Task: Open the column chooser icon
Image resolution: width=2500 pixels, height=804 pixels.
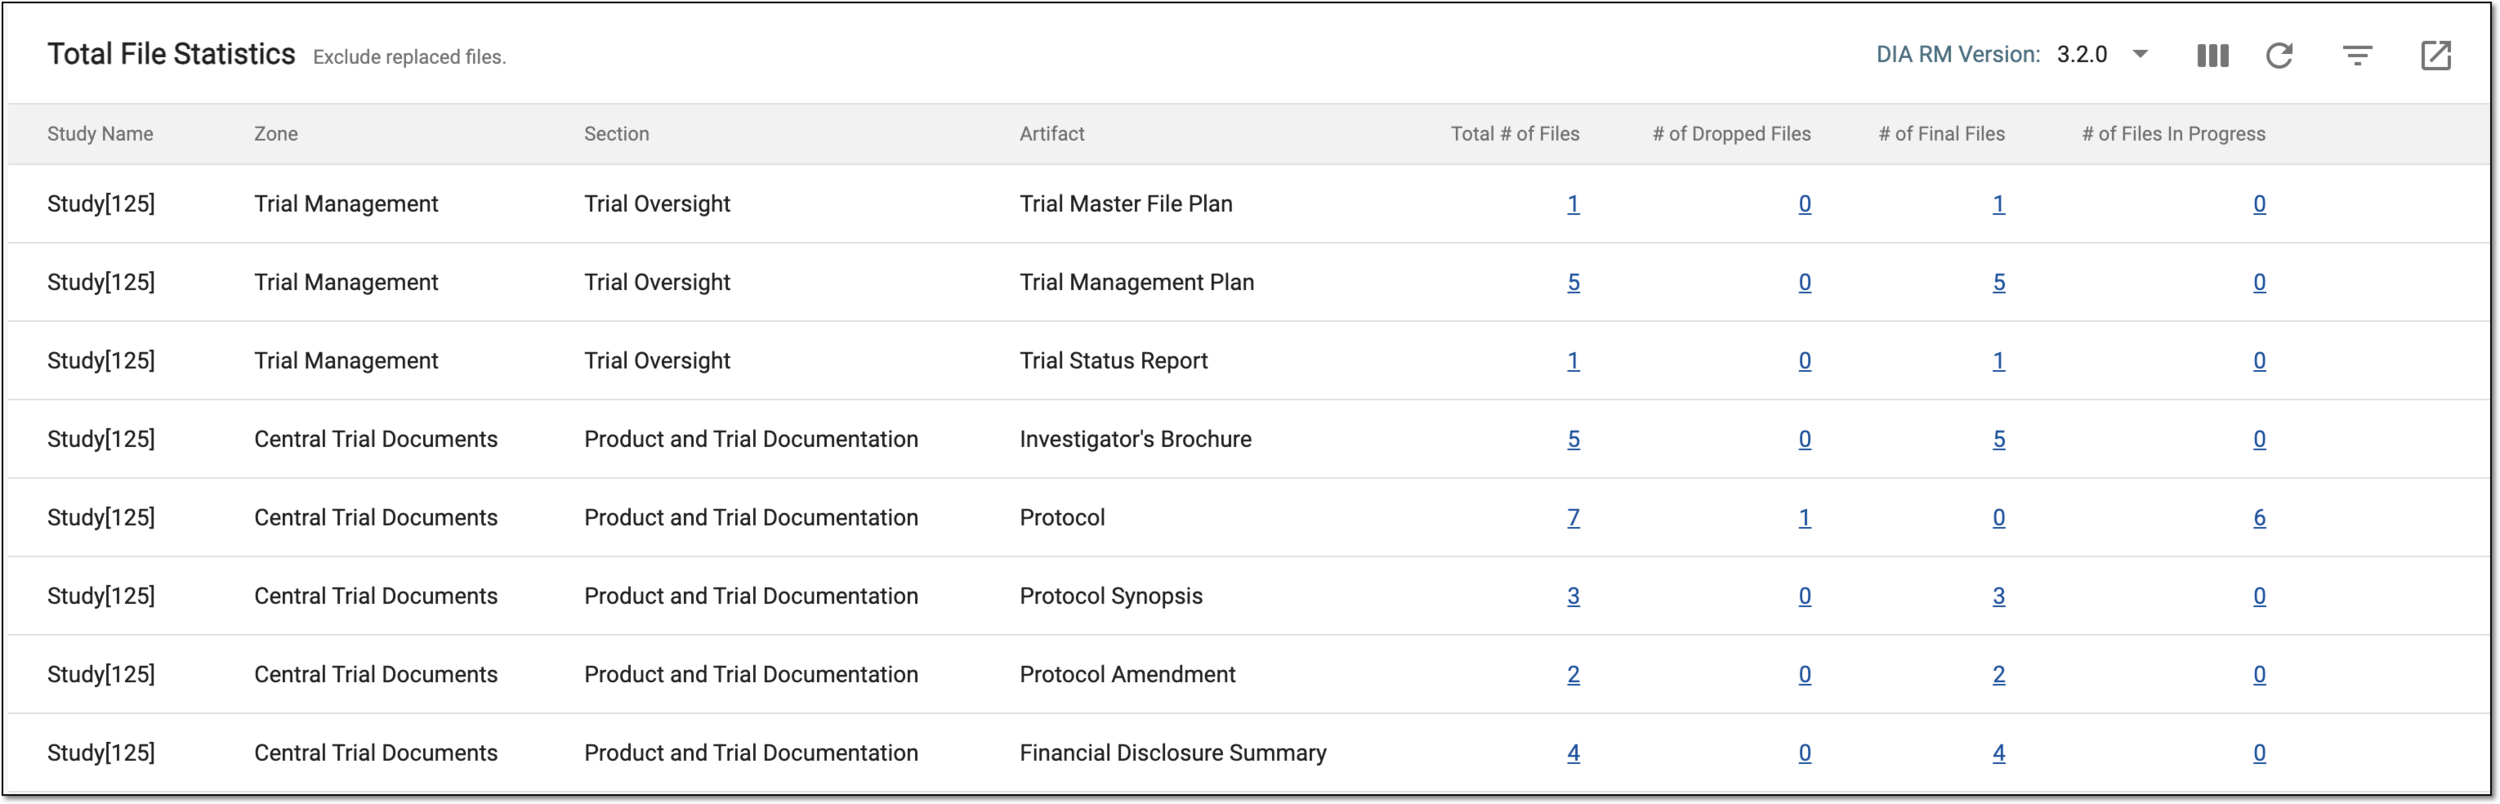Action: pos(2212,56)
